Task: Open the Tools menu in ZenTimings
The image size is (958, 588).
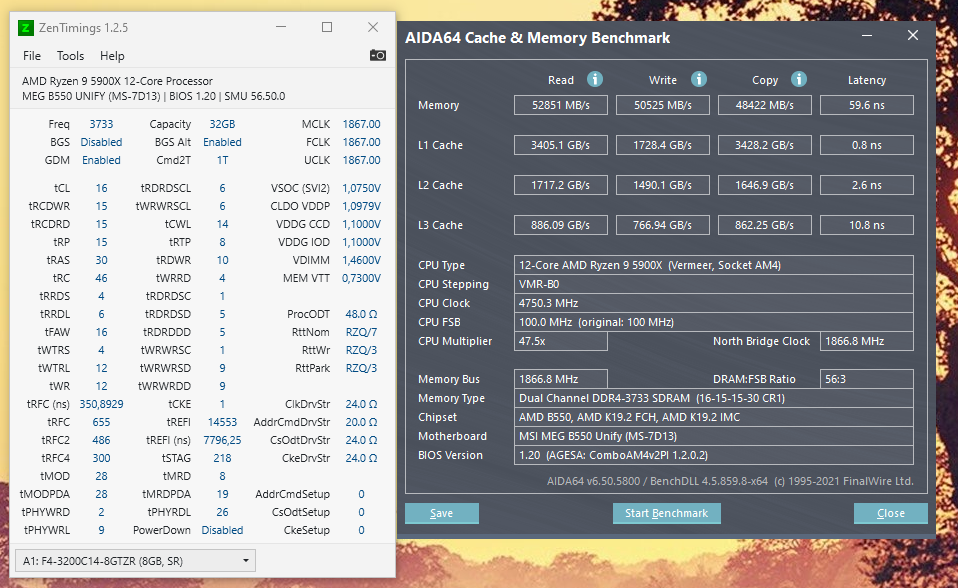Action: [x=70, y=56]
